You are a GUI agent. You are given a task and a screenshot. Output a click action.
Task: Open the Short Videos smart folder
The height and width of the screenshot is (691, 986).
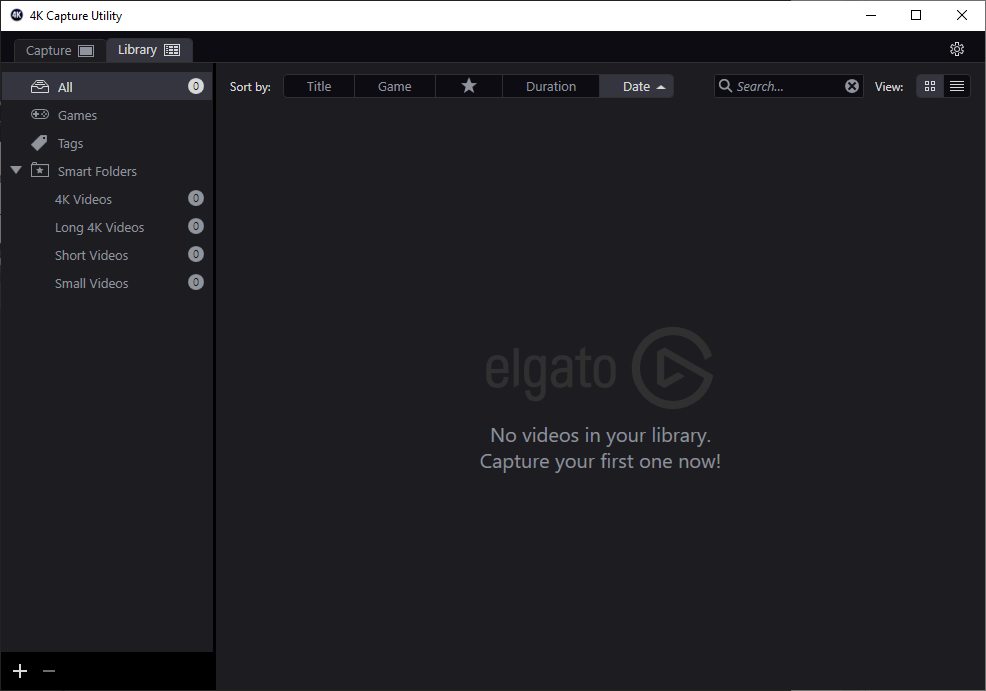tap(107, 255)
